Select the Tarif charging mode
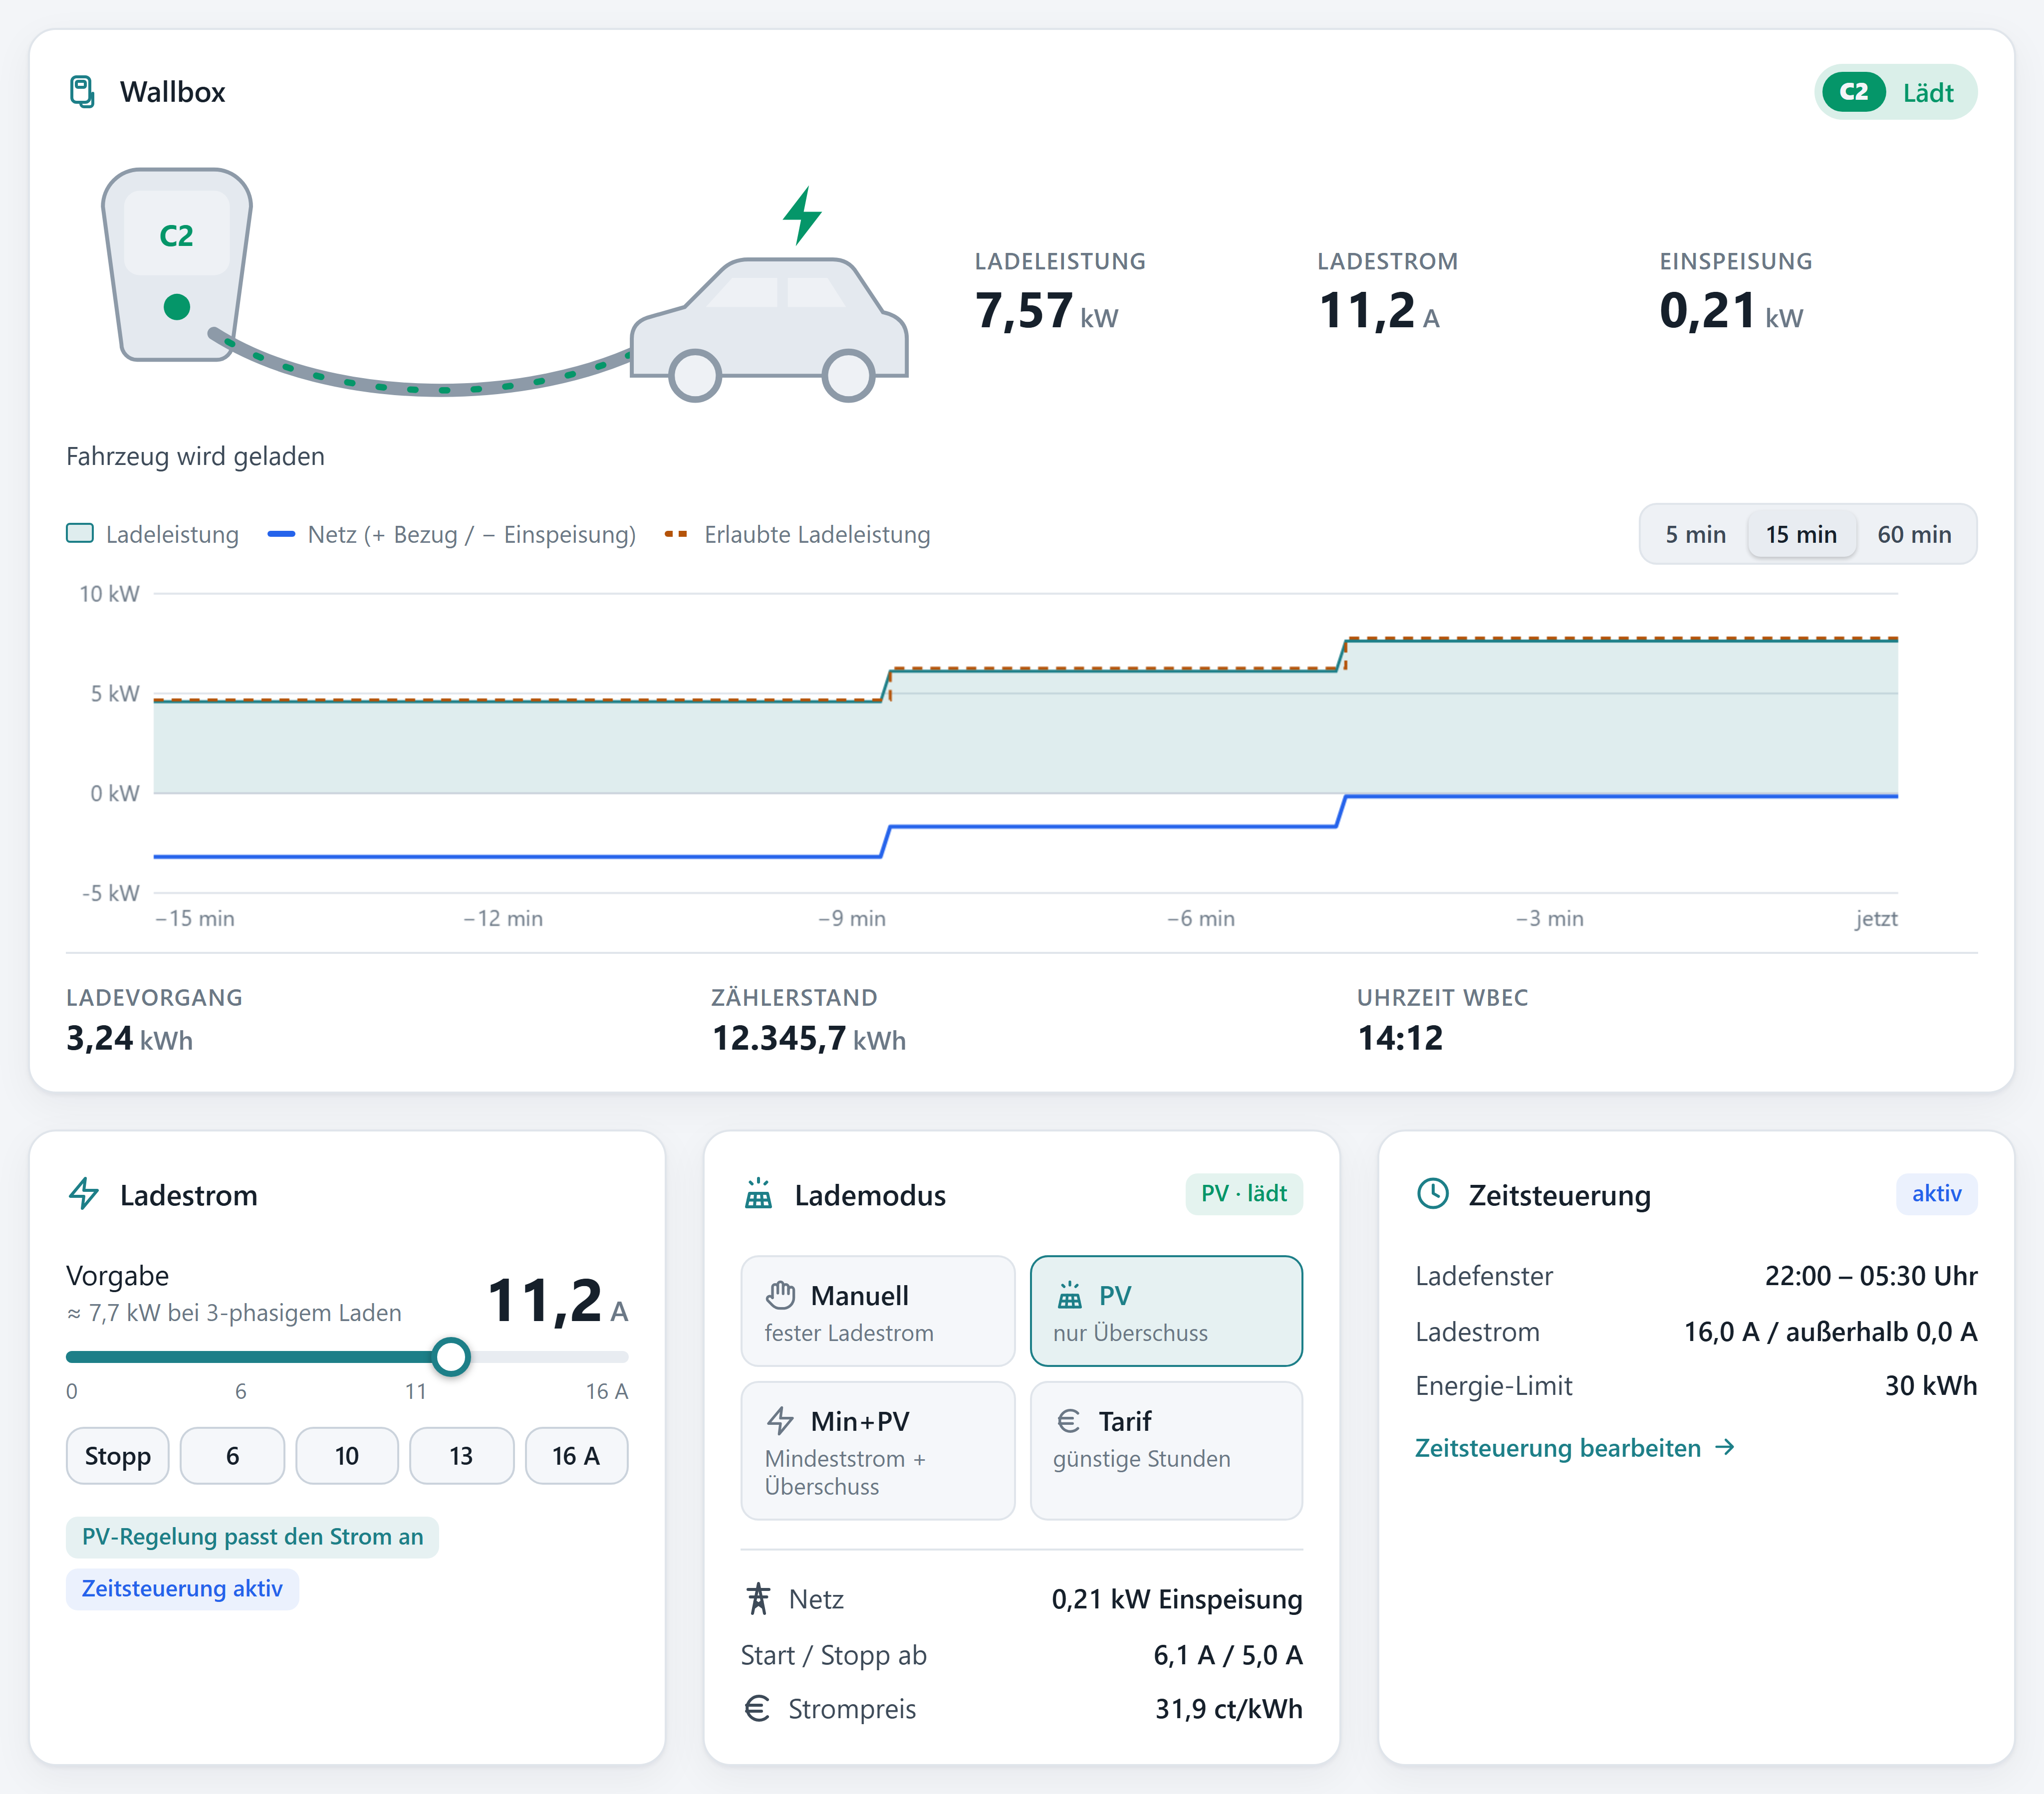Screen dimensions: 2044x1794 1166,1451
